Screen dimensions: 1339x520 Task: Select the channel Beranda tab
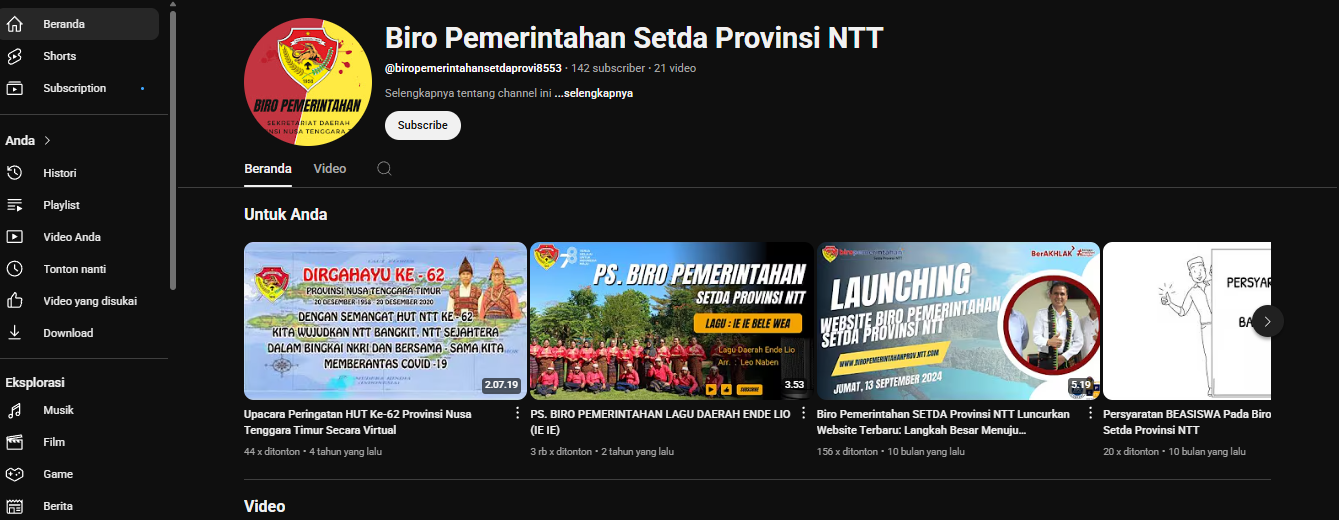click(x=268, y=169)
